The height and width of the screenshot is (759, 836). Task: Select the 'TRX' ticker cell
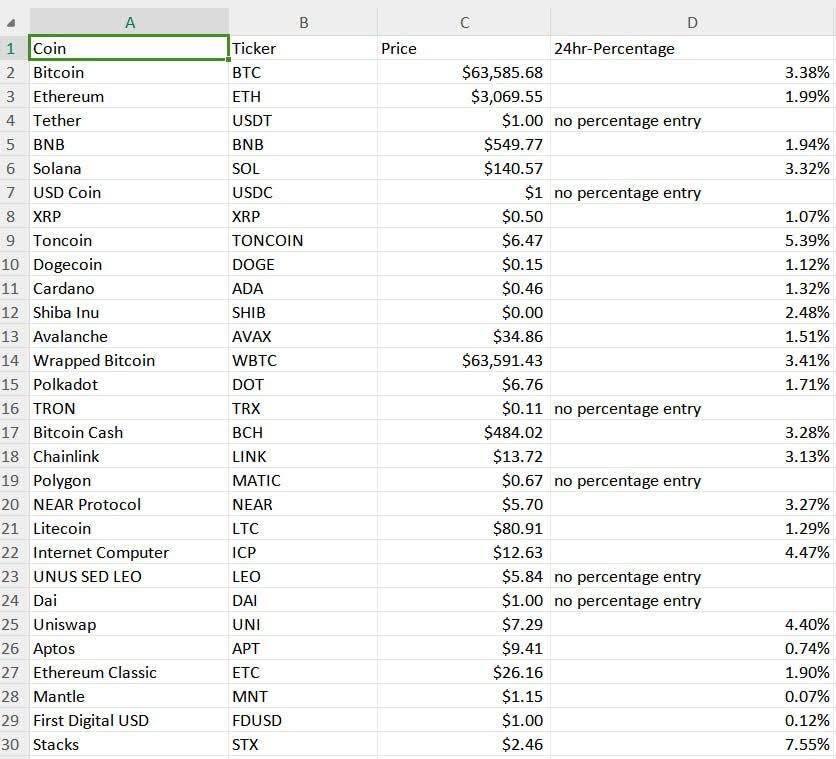(x=303, y=408)
